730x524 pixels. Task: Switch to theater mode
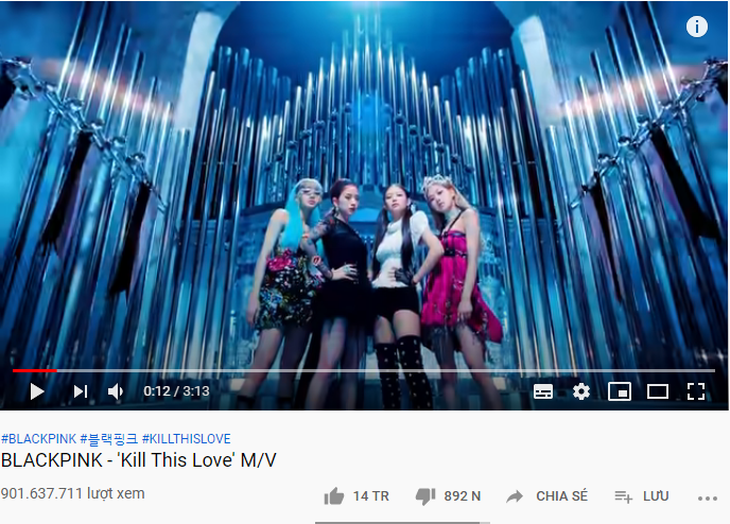tap(657, 391)
